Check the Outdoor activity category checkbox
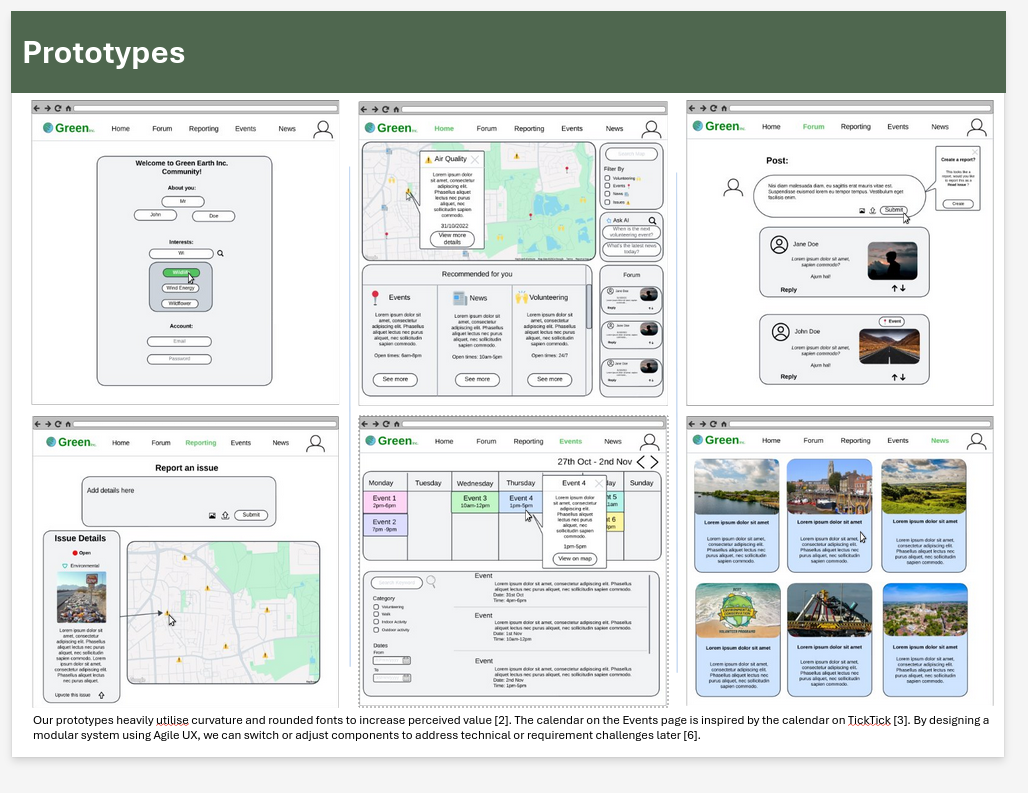Image resolution: width=1028 pixels, height=793 pixels. tap(376, 630)
